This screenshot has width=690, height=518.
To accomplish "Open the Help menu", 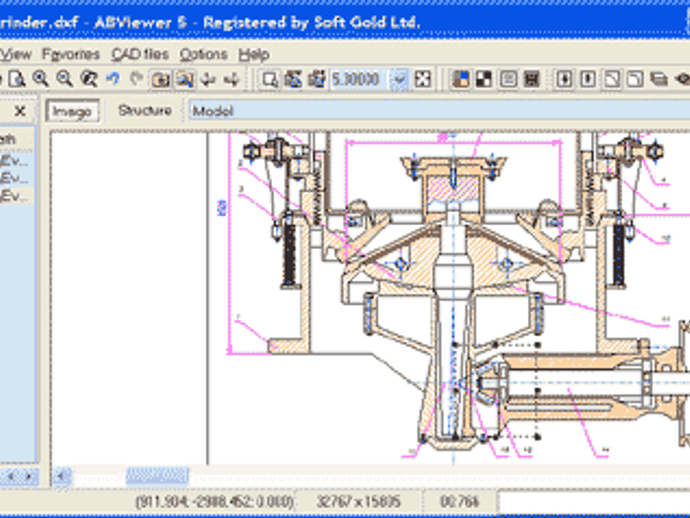I will click(254, 55).
